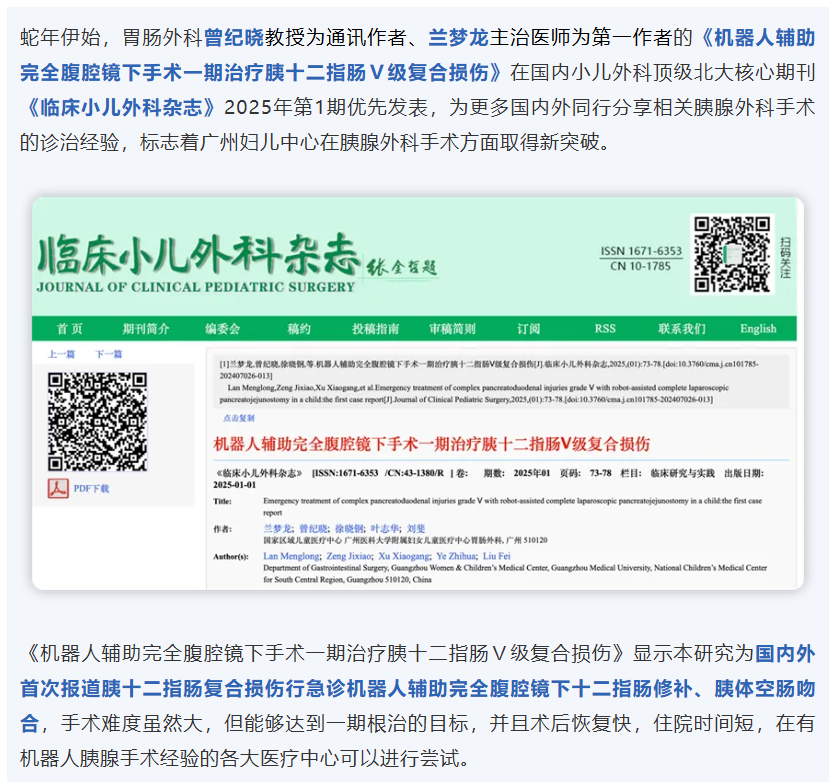The height and width of the screenshot is (782, 836).
Task: Click the 点击复制 citation copy link
Action: click(239, 418)
